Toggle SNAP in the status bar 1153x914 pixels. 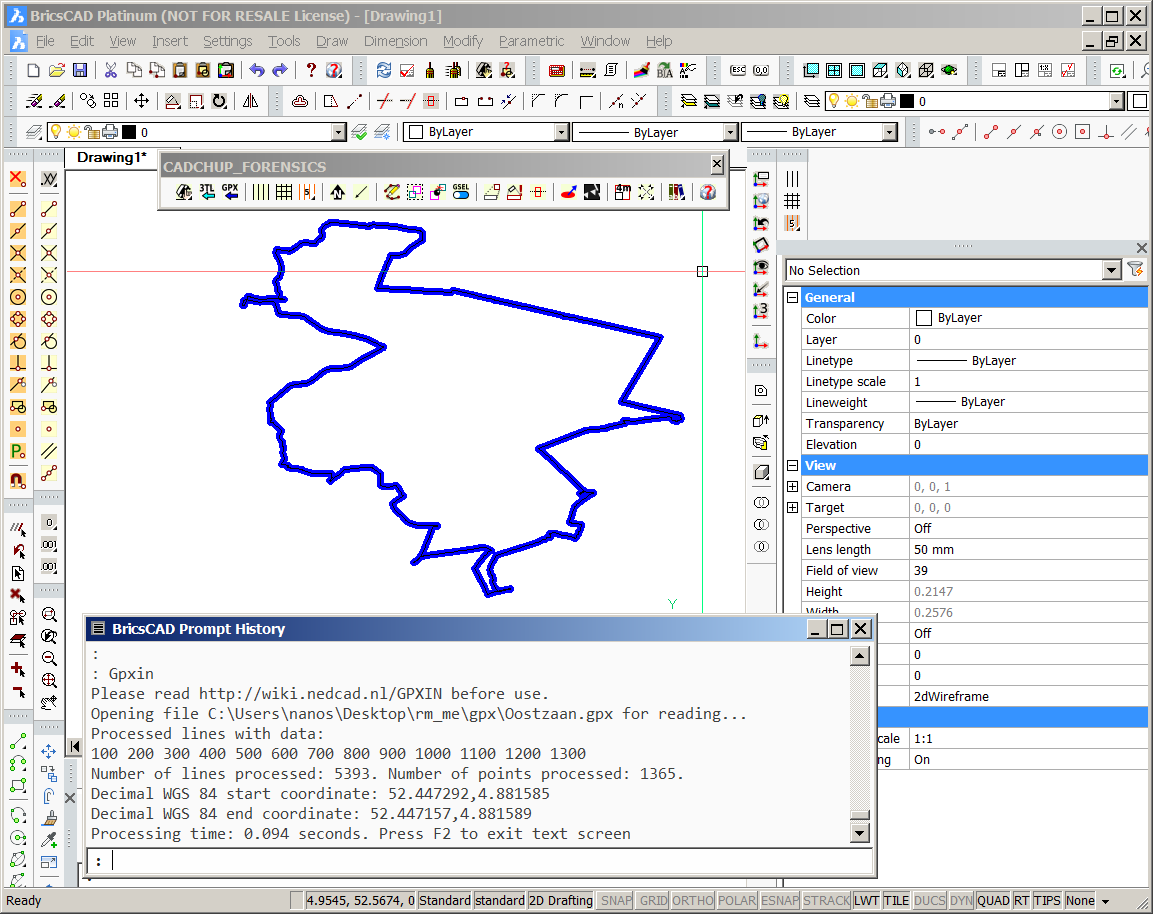pyautogui.click(x=615, y=901)
